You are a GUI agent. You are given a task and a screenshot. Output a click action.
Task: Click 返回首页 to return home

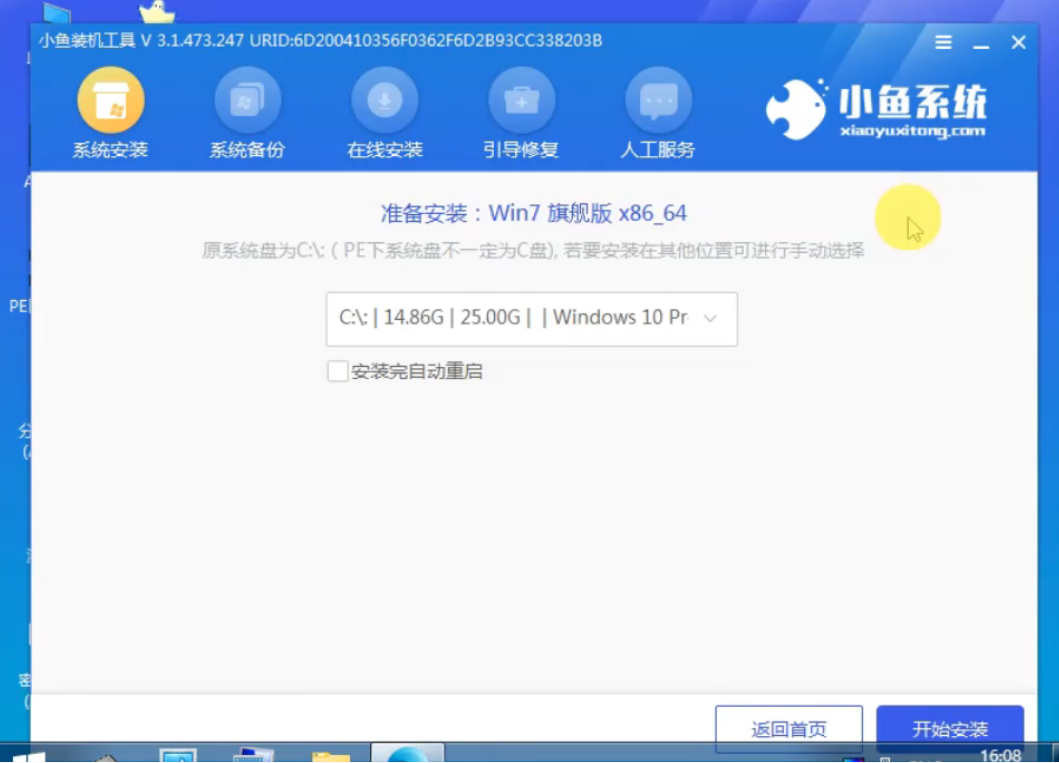point(789,729)
